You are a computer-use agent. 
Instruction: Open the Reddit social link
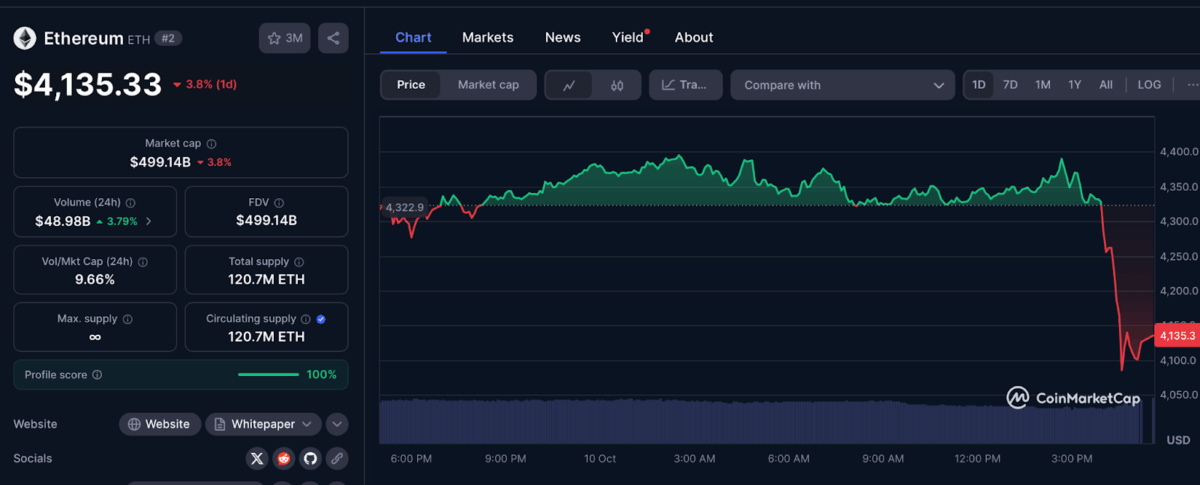coord(284,458)
